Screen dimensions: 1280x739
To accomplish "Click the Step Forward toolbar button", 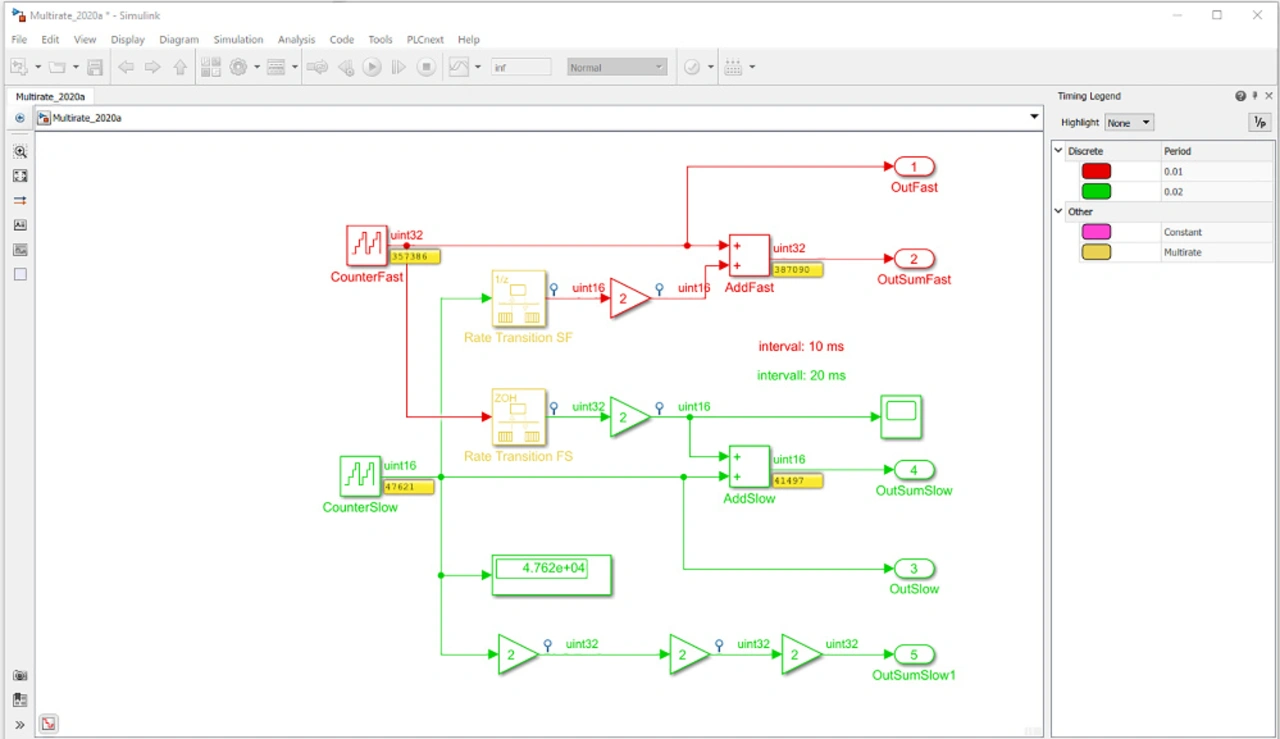I will (x=399, y=67).
